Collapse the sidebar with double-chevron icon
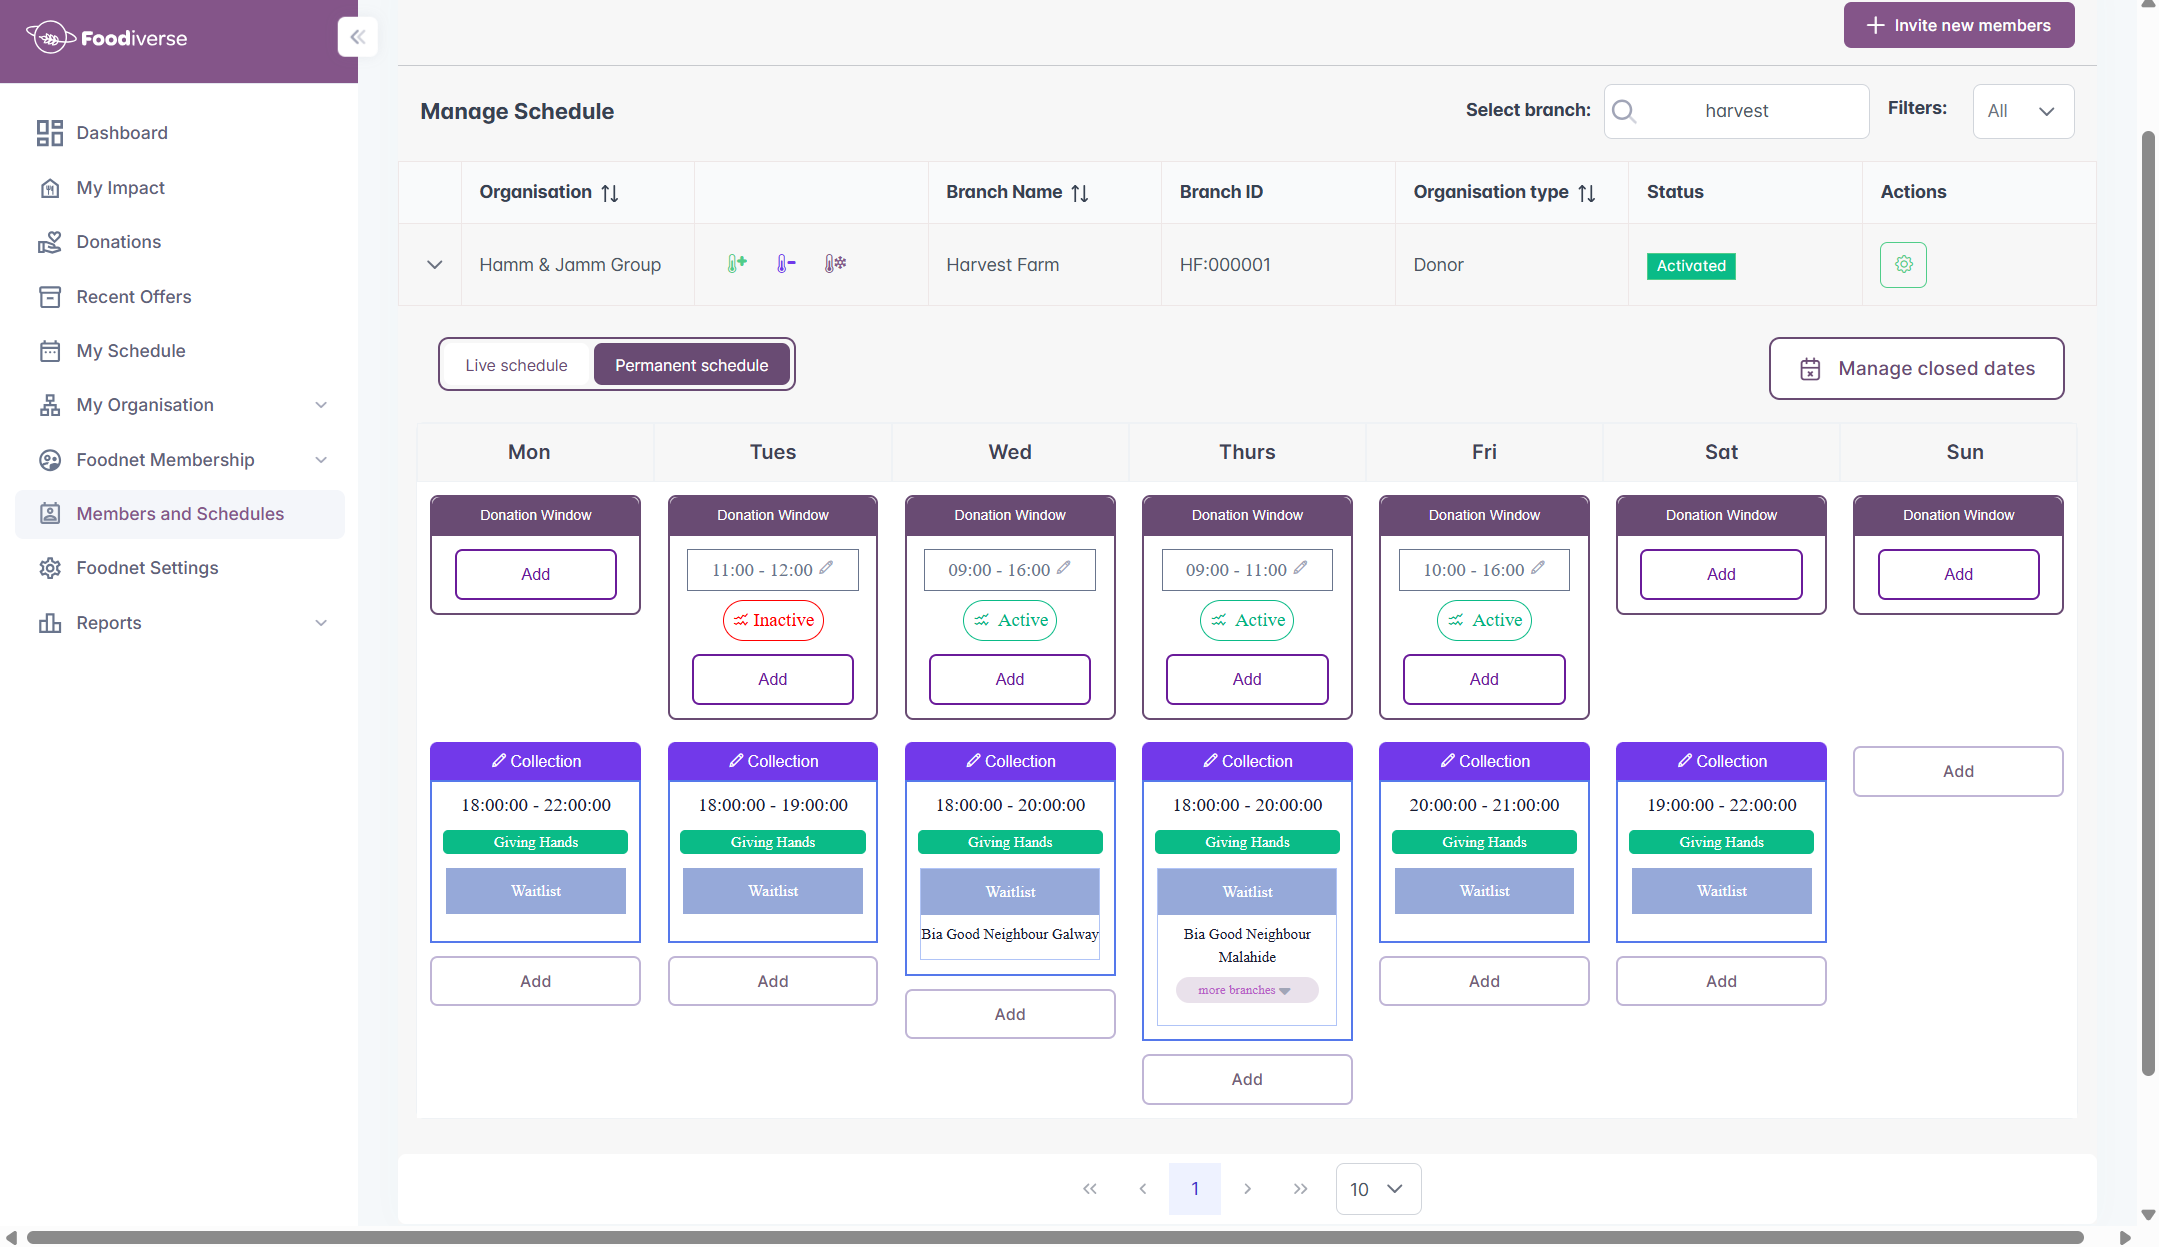 [x=357, y=37]
